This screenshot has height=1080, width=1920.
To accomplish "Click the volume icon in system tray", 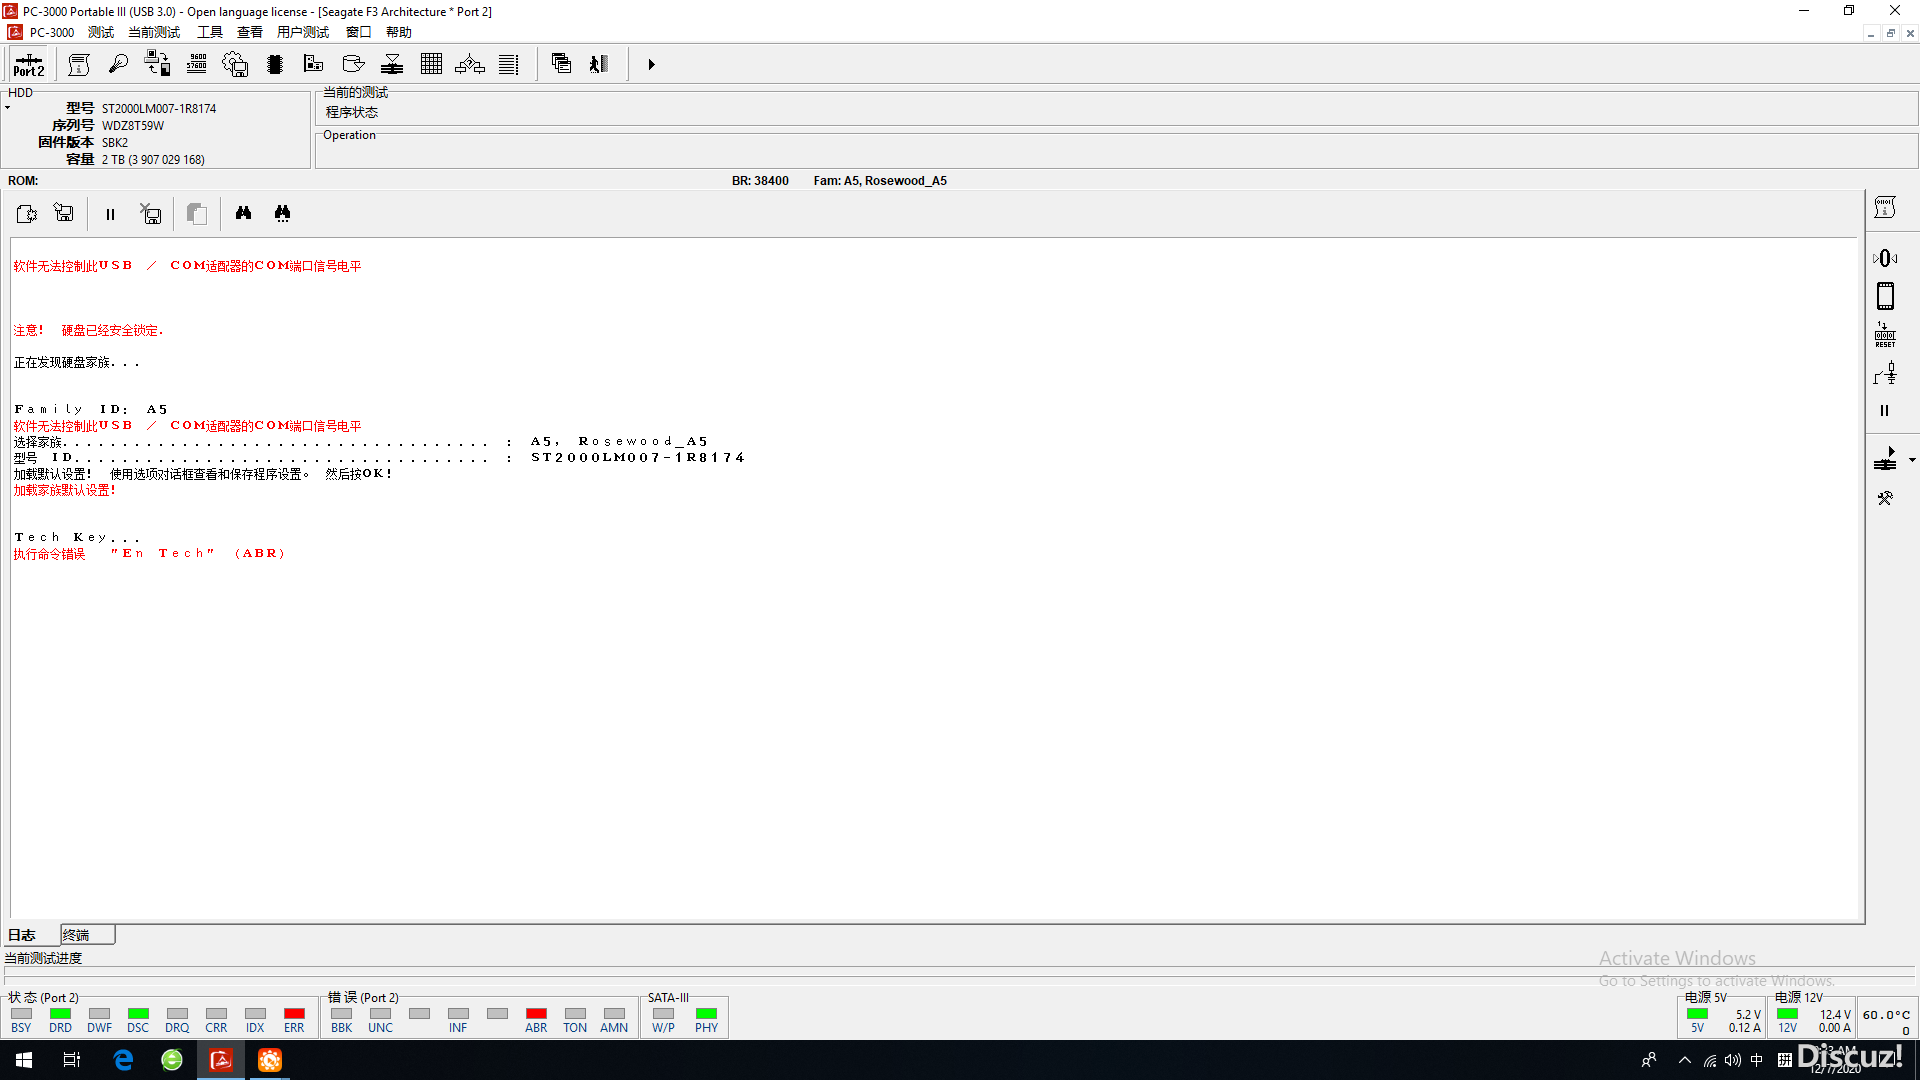I will [1733, 1060].
